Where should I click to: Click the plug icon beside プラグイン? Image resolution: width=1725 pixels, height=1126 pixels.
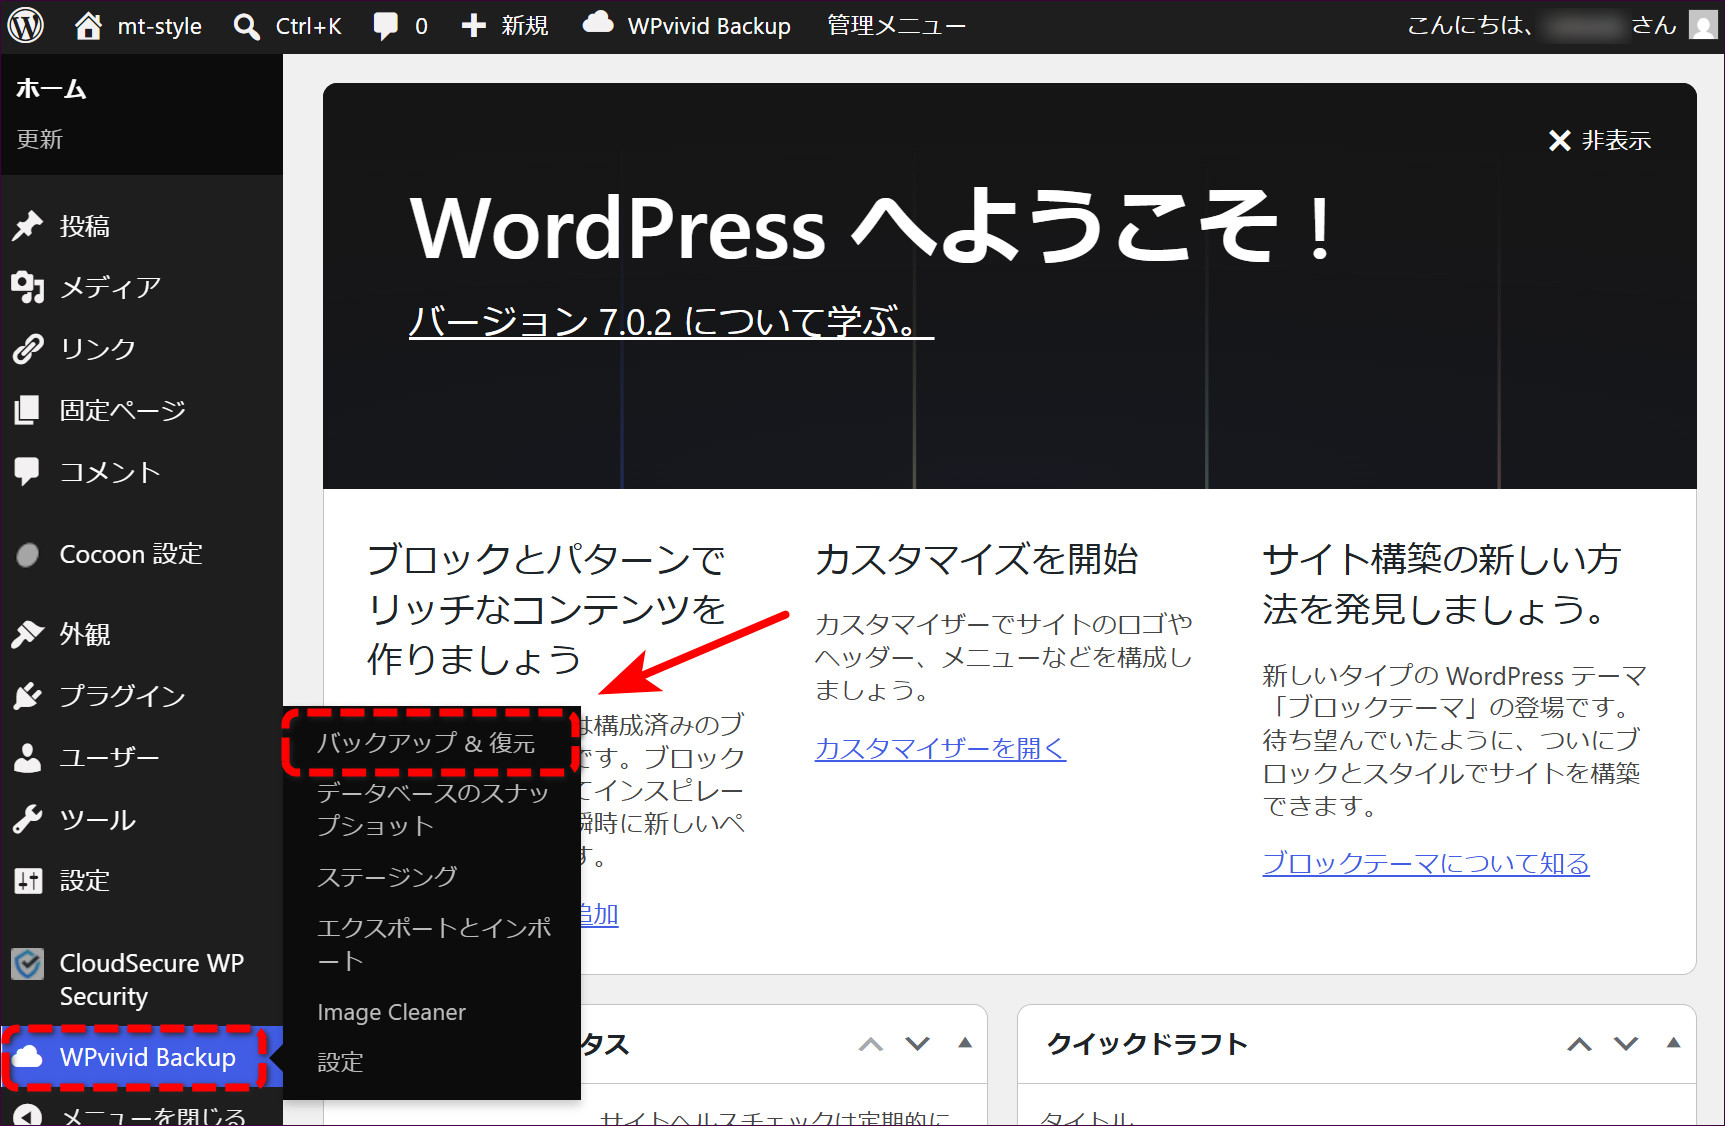tap(28, 696)
